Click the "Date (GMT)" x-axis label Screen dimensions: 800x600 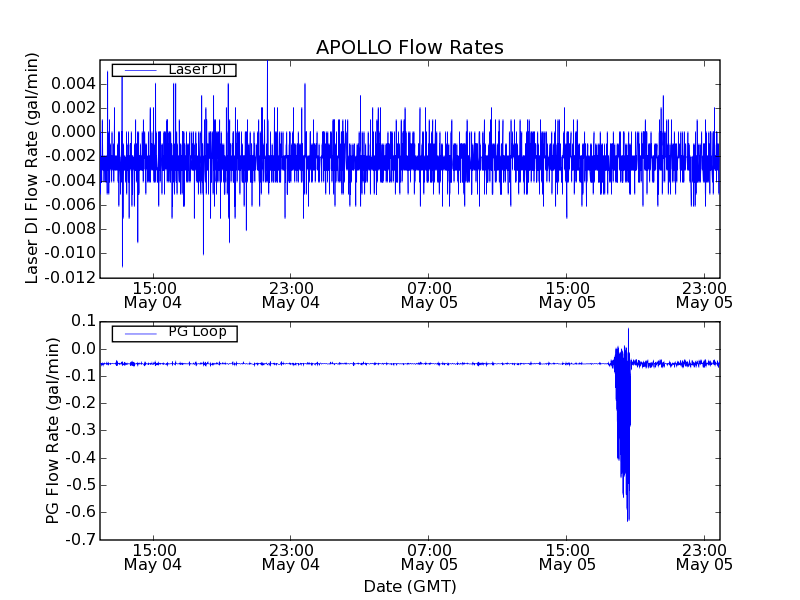tap(409, 586)
